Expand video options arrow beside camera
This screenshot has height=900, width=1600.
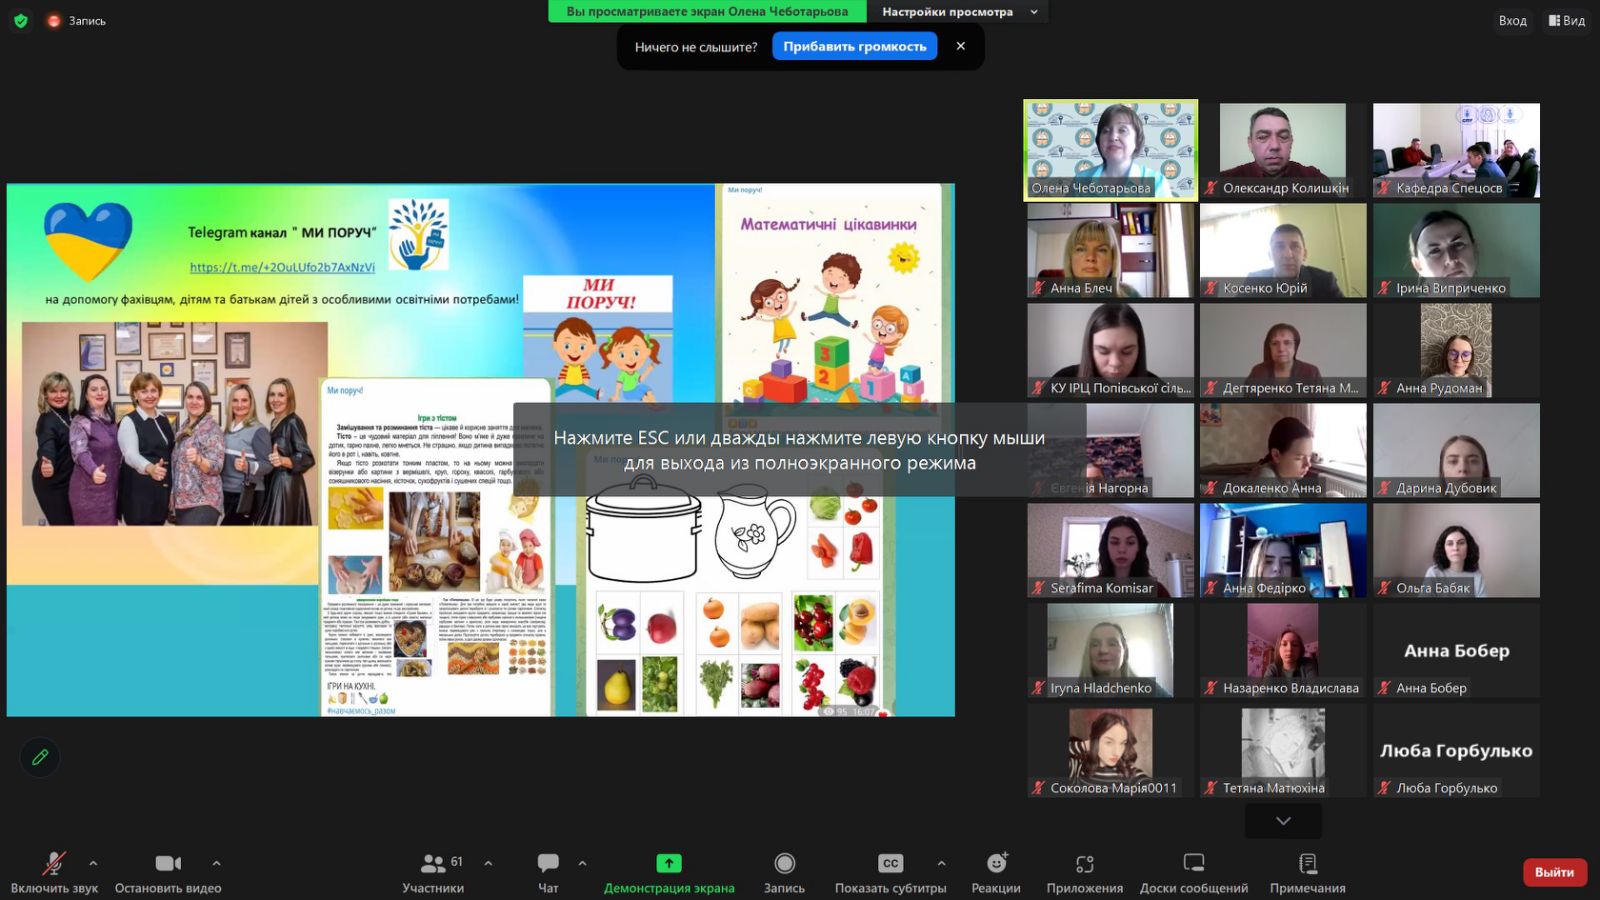point(216,863)
